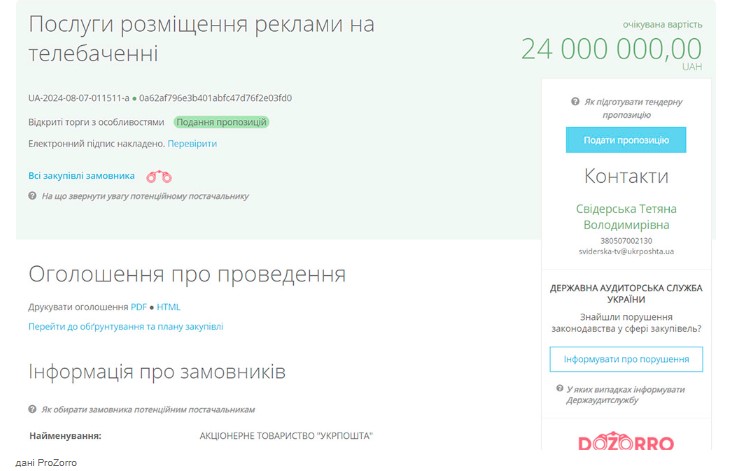Open the DOZORRO logo
Viewport: 730px width, 471px height.
pyautogui.click(x=626, y=443)
